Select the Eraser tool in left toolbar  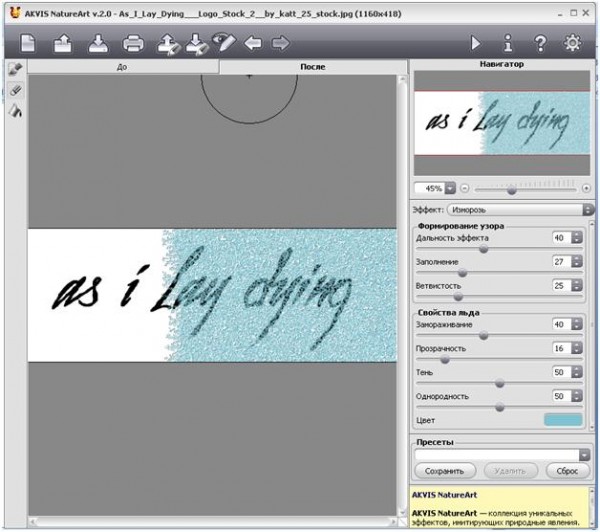coord(15,90)
